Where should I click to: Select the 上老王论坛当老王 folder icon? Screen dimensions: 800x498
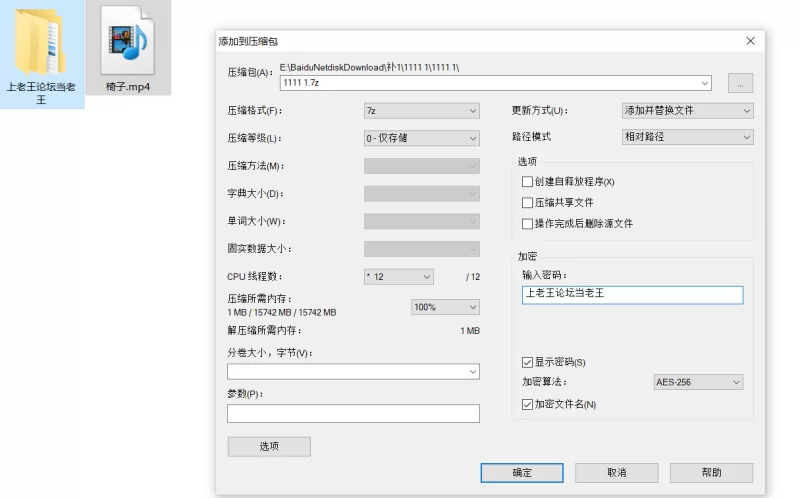pos(40,42)
